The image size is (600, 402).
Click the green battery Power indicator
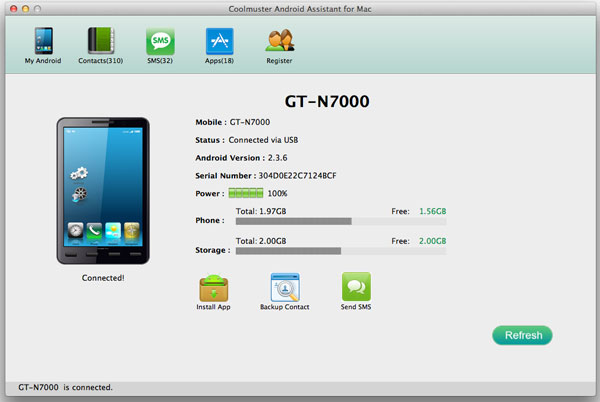click(246, 193)
